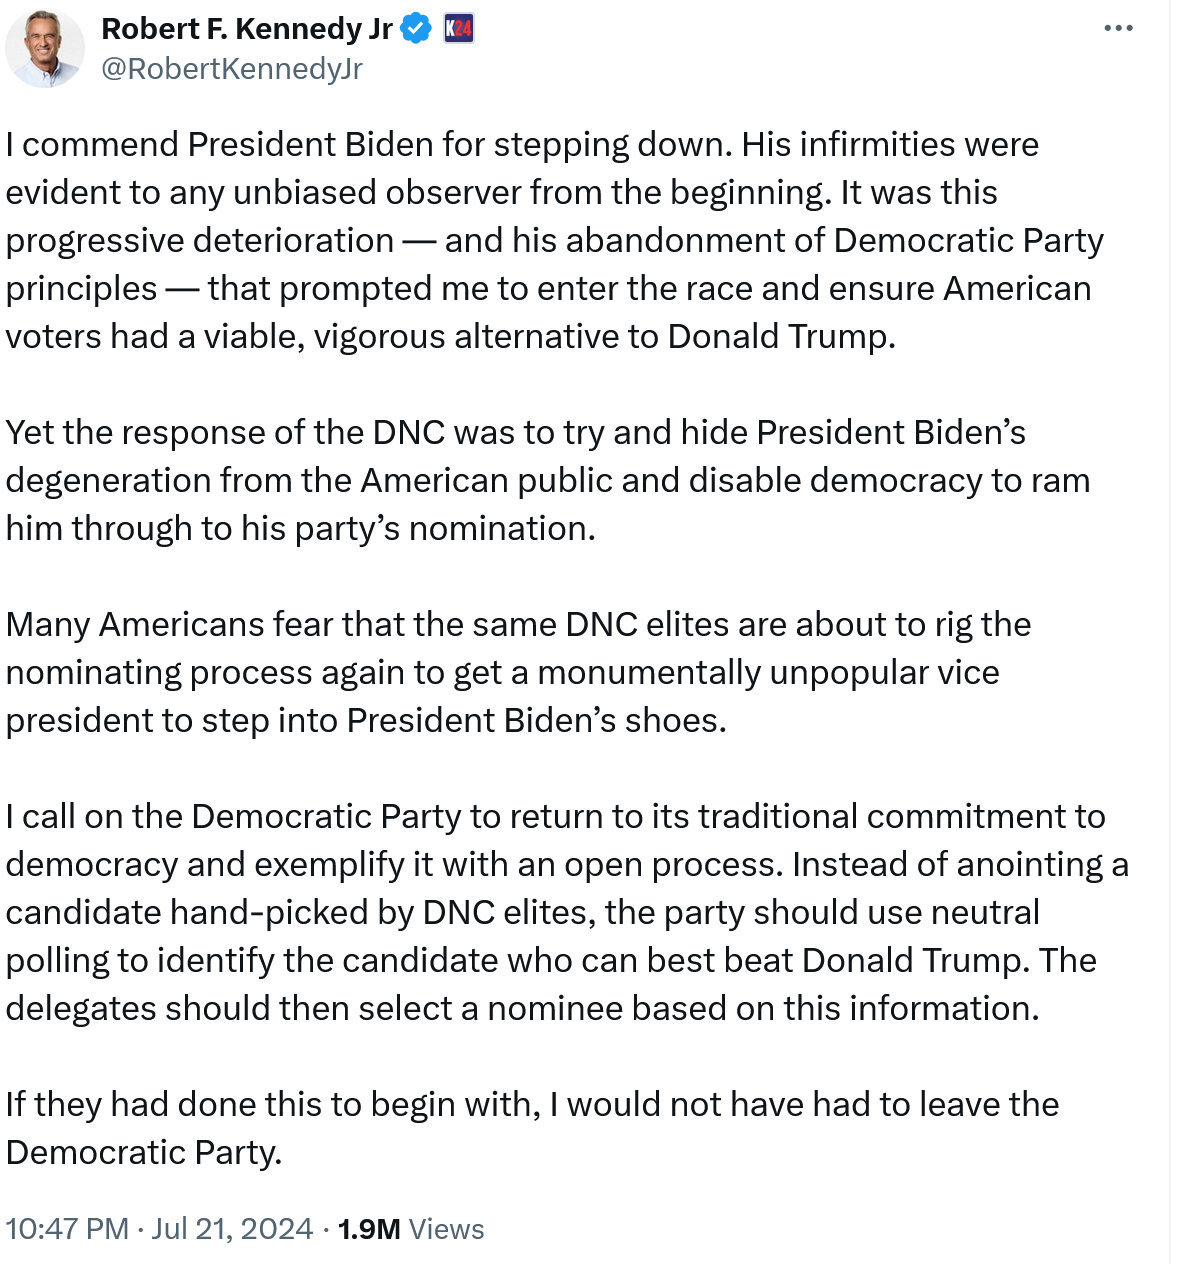Image resolution: width=1182 pixels, height=1264 pixels.
Task: Select the paragraph starting "If they had done"
Action: [x=532, y=1128]
